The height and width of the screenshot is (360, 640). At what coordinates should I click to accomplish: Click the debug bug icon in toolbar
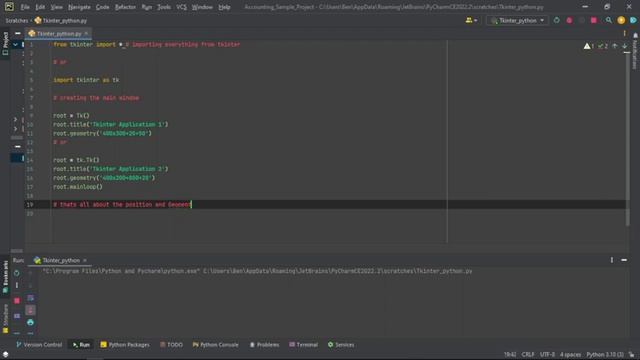[x=569, y=20]
